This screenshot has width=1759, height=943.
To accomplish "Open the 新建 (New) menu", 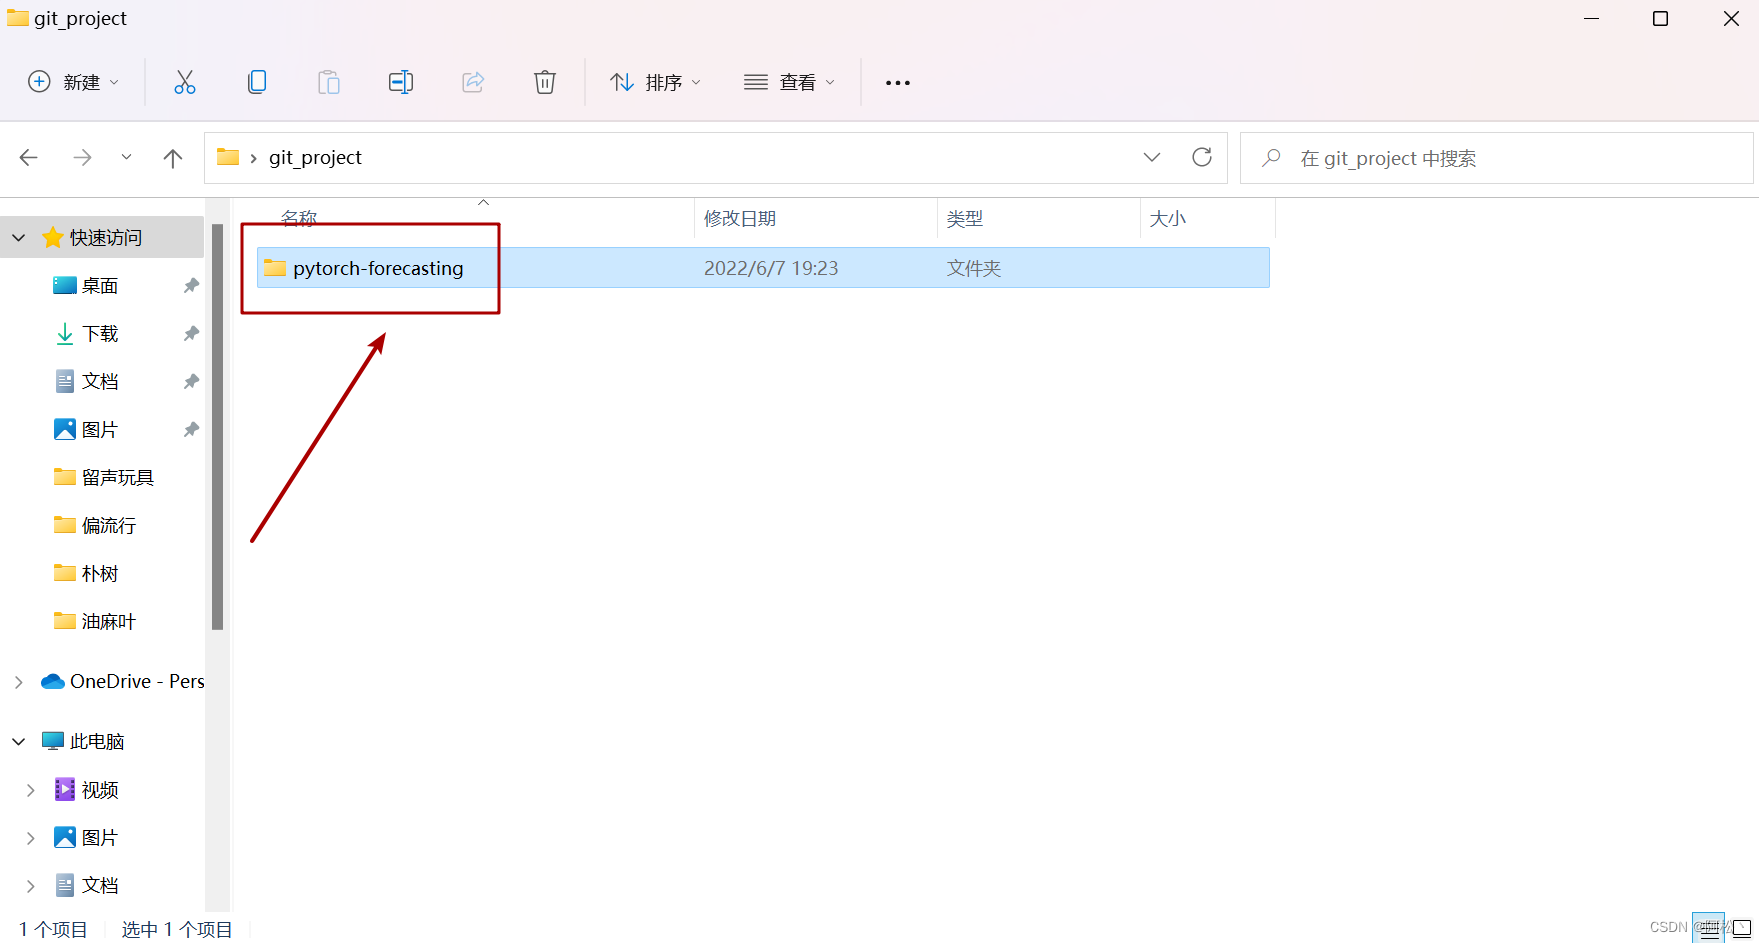I will point(73,82).
